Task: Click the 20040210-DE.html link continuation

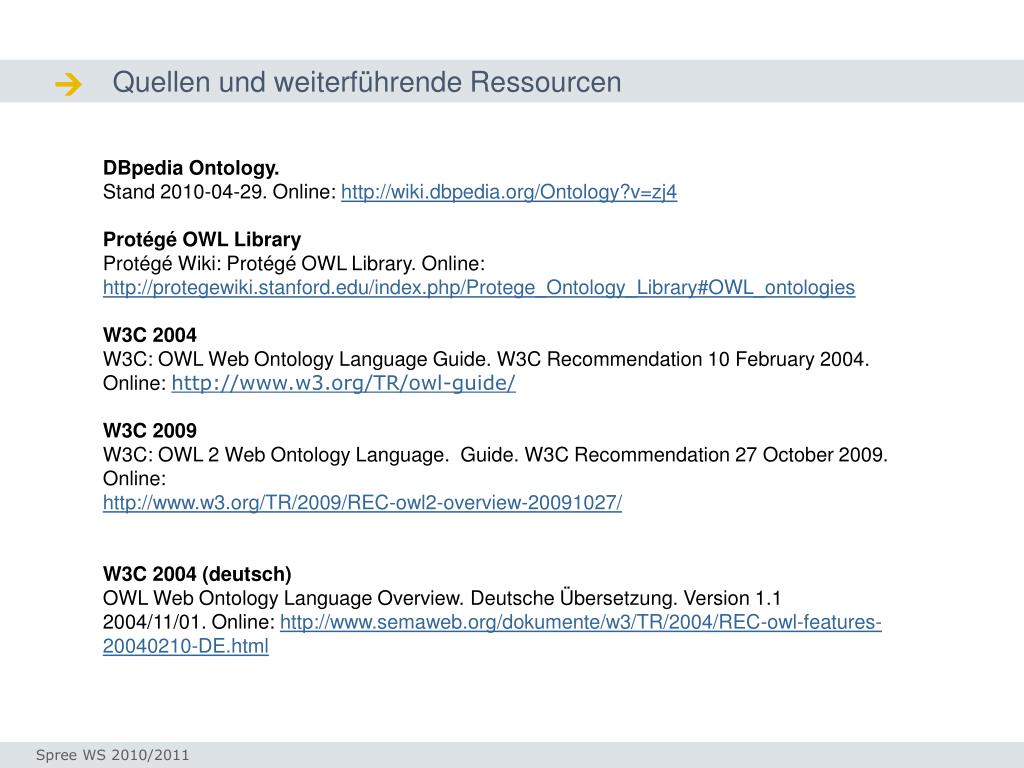Action: pos(185,646)
